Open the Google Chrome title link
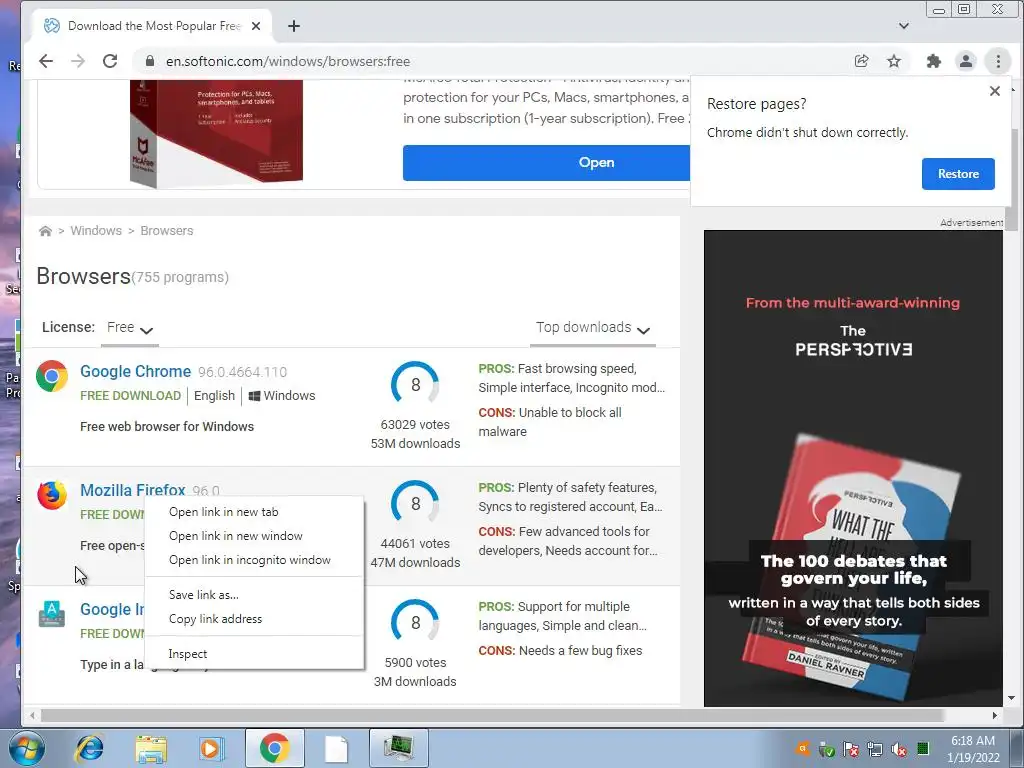The width and height of the screenshot is (1024, 768). point(135,372)
